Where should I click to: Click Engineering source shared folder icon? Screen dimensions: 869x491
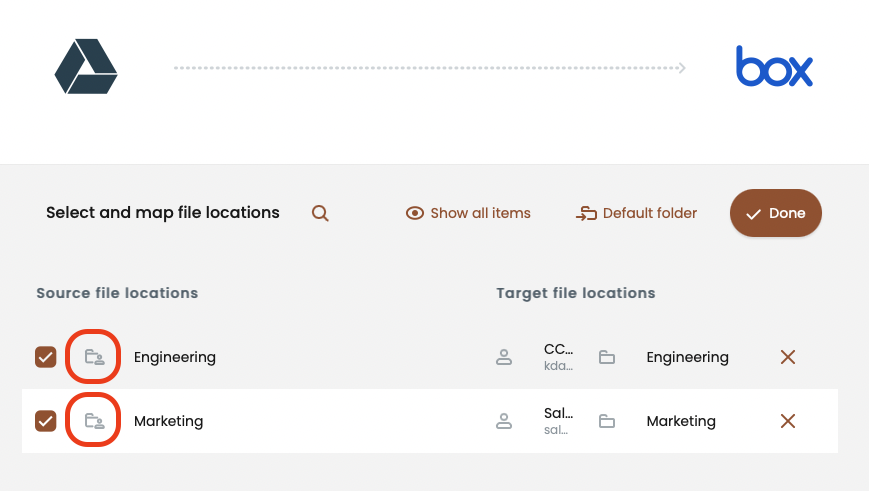point(94,357)
